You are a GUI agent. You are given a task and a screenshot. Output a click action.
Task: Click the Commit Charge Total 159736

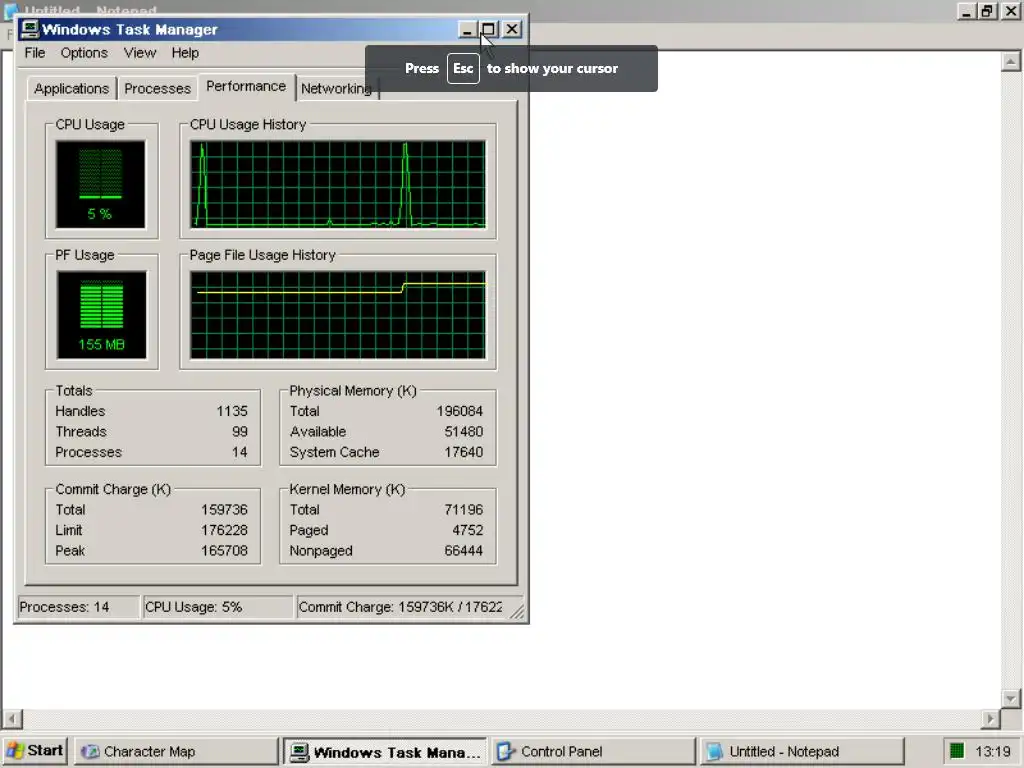pos(224,510)
